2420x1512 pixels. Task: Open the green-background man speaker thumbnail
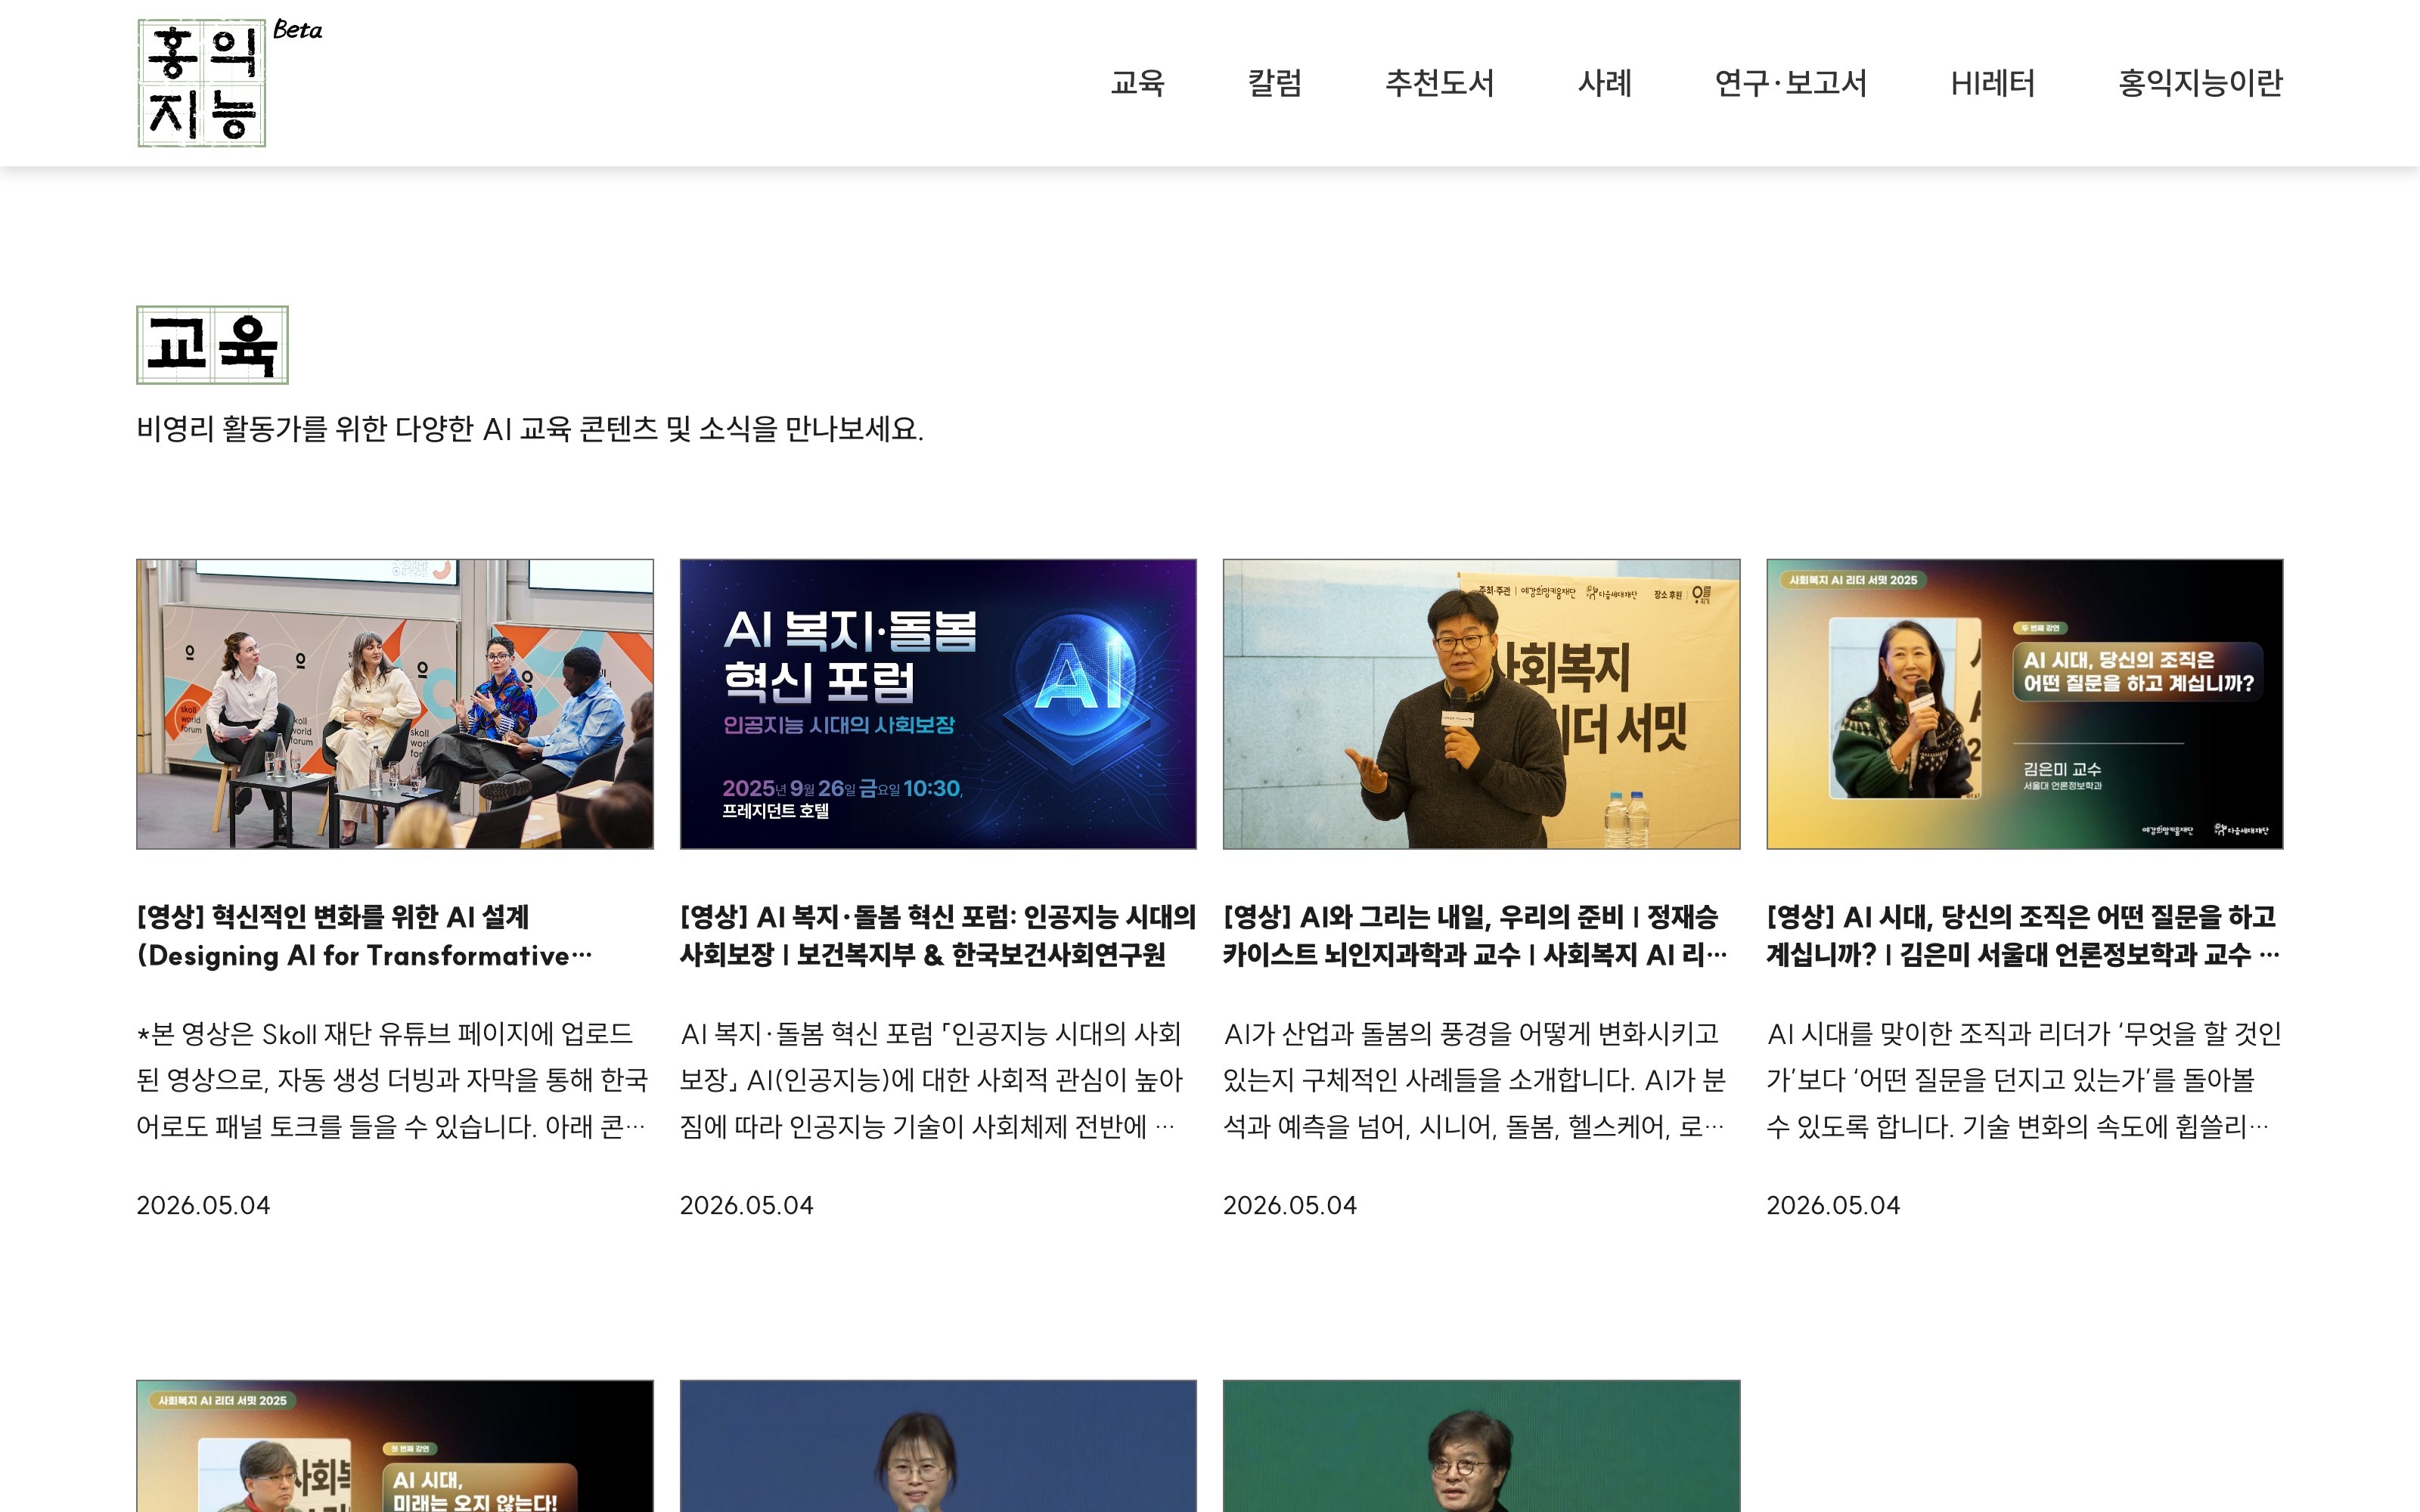tap(1481, 1446)
